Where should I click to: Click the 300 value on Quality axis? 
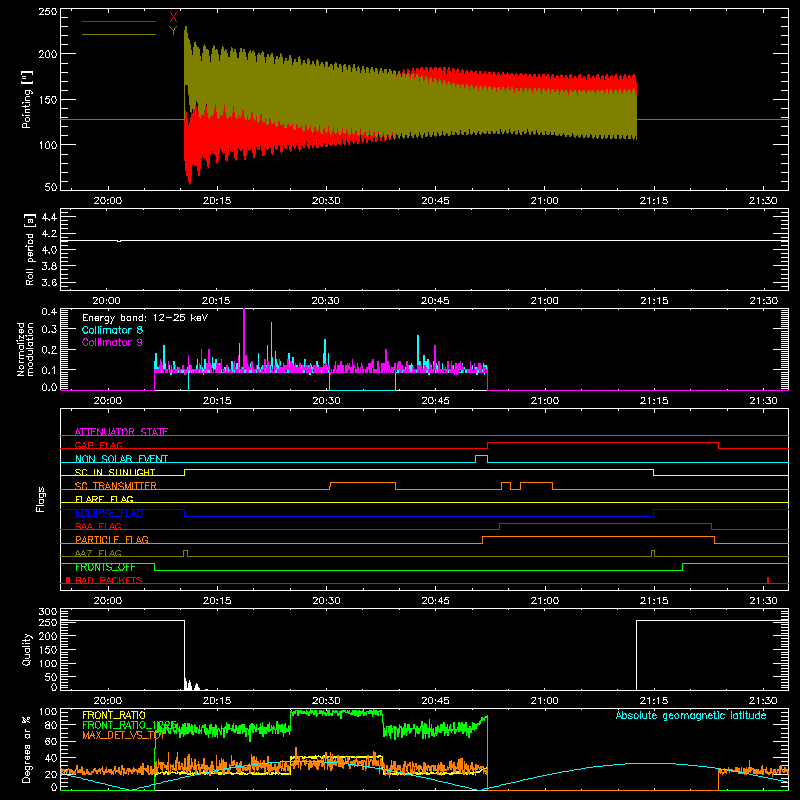[x=47, y=612]
